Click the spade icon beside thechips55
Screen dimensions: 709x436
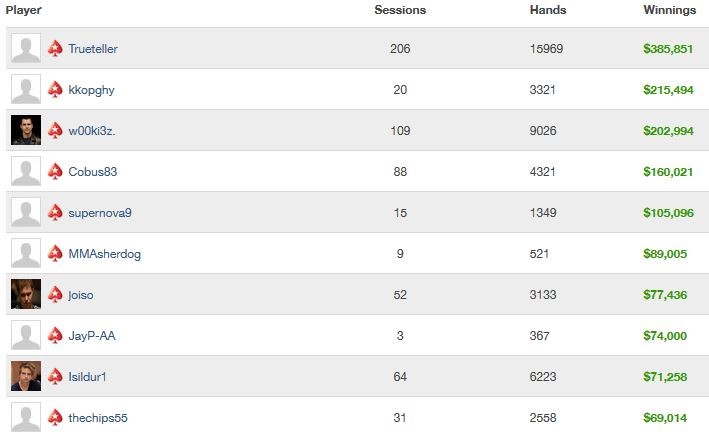(x=55, y=417)
